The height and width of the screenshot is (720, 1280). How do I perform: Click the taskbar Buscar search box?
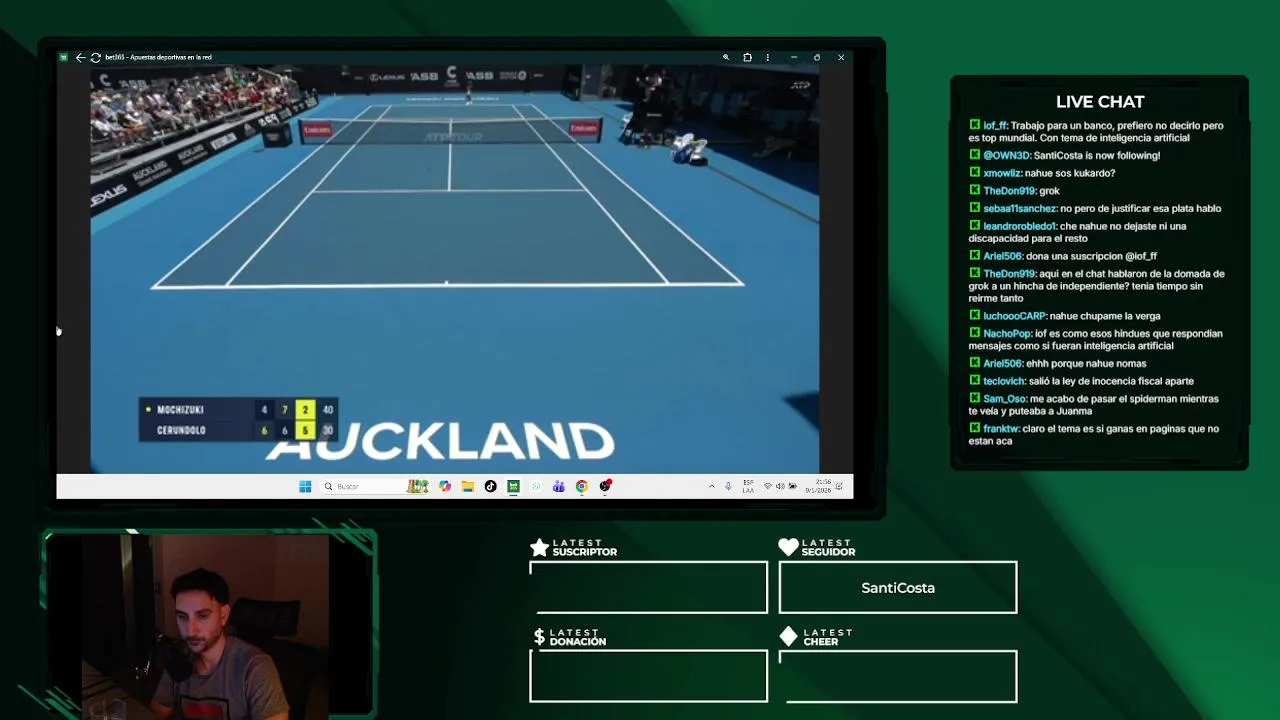point(375,486)
